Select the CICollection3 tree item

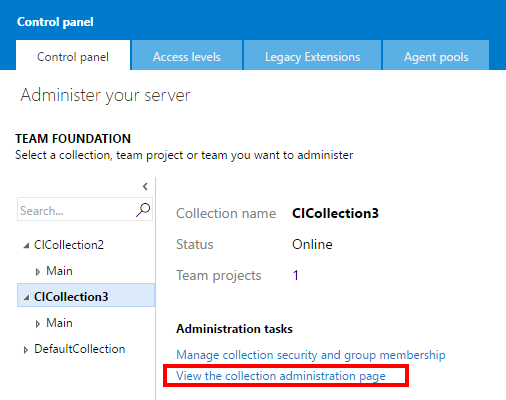[86, 295]
